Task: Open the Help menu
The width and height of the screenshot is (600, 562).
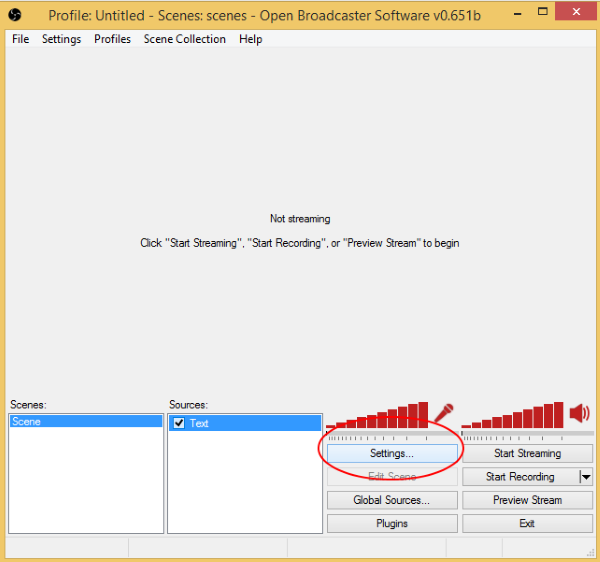Action: coord(250,39)
